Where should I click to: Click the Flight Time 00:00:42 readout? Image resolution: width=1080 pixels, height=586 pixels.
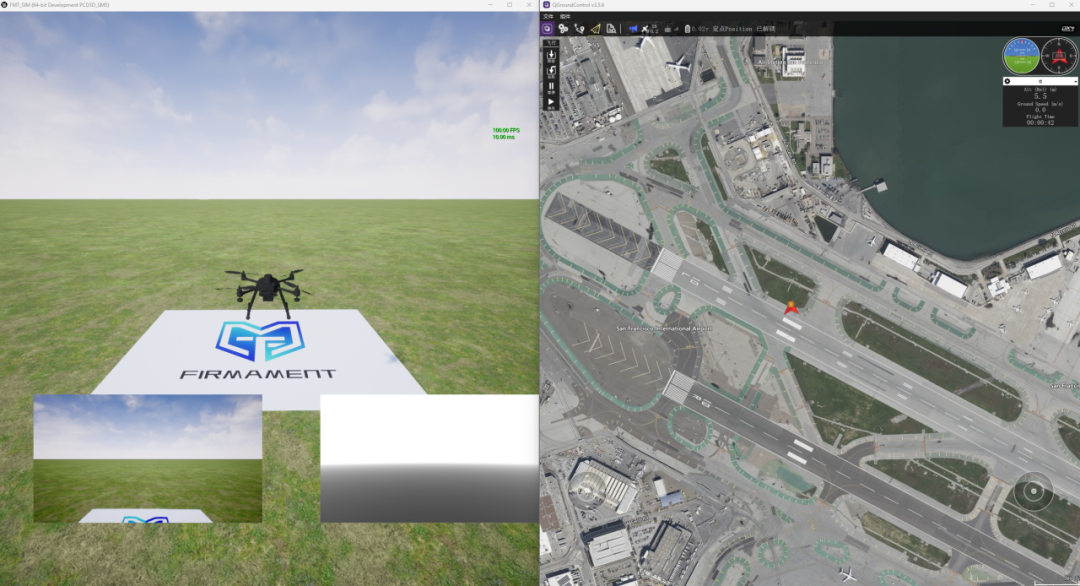(1040, 123)
